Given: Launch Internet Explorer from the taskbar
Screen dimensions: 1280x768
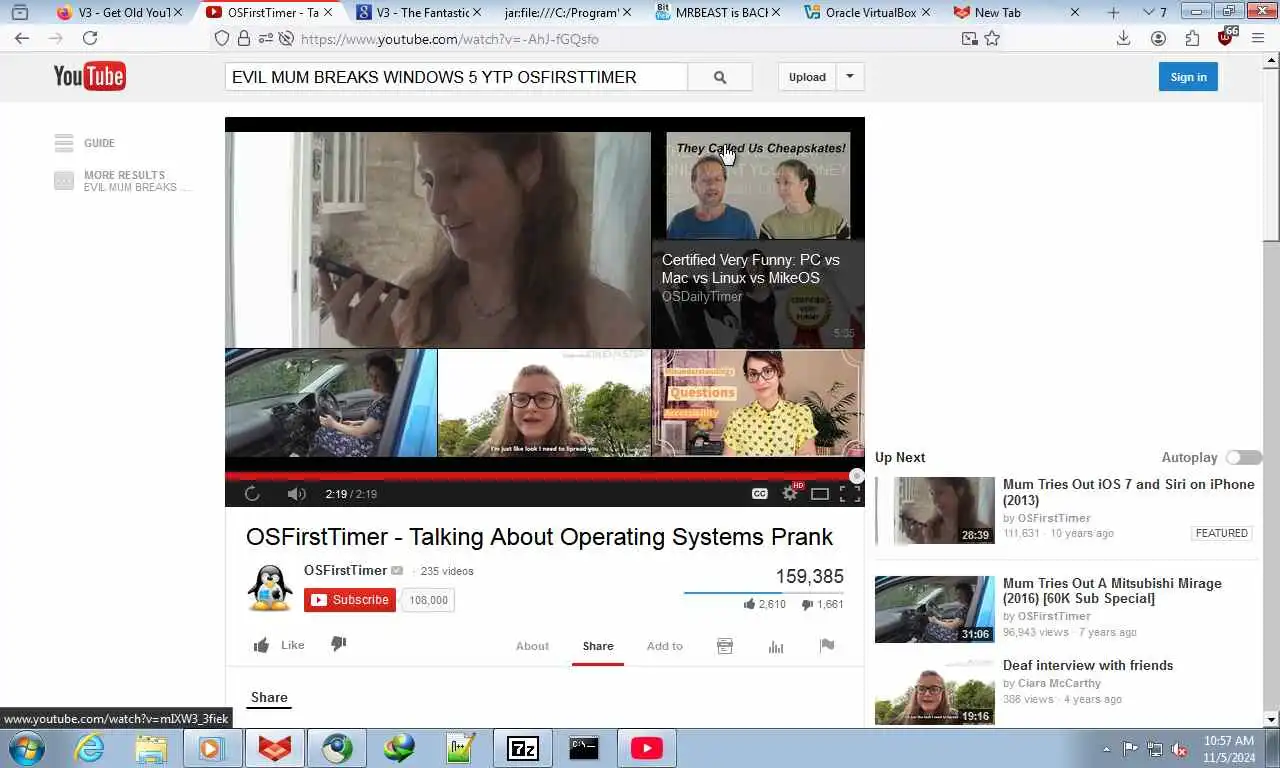Looking at the screenshot, I should pyautogui.click(x=89, y=748).
